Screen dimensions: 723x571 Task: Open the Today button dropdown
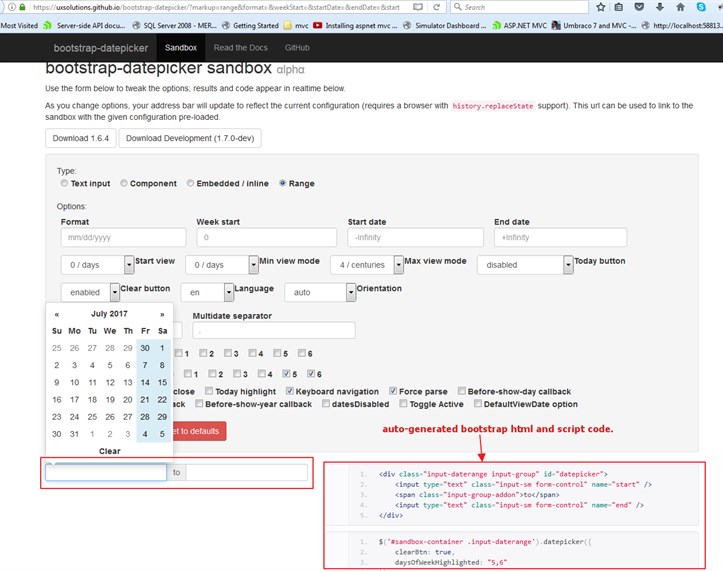525,265
